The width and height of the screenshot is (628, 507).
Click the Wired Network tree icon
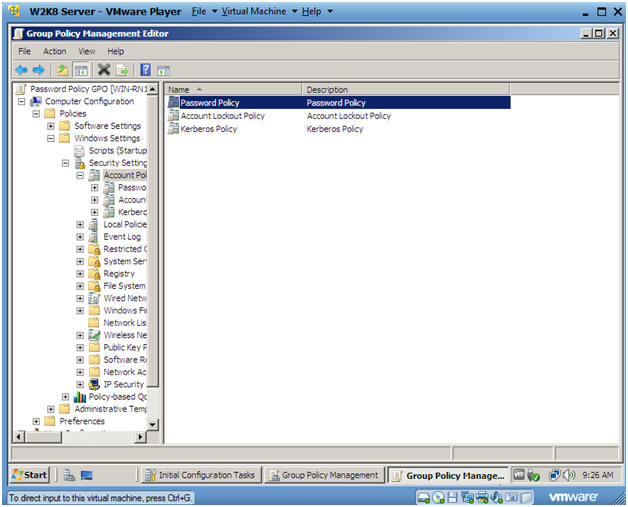[94, 298]
